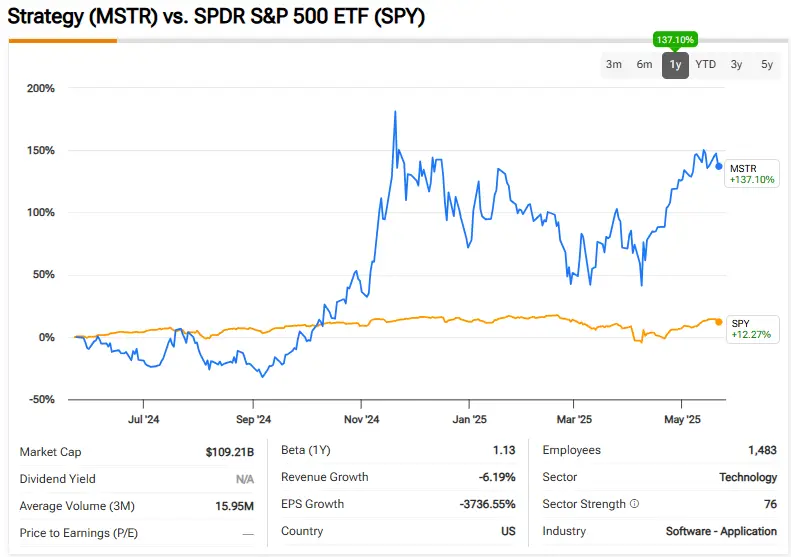The width and height of the screenshot is (791, 557).
Task: Click the Dividend Yield label
Action: coord(58,479)
